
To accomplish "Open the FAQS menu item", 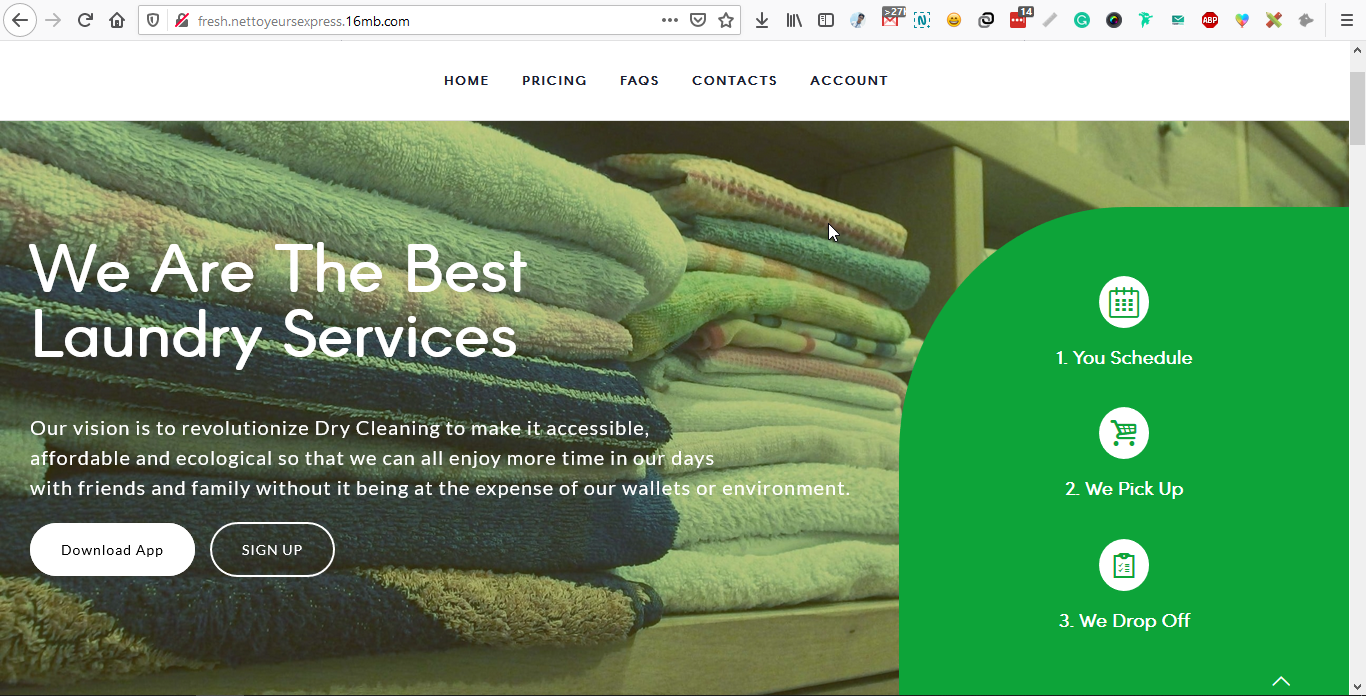I will pyautogui.click(x=639, y=80).
